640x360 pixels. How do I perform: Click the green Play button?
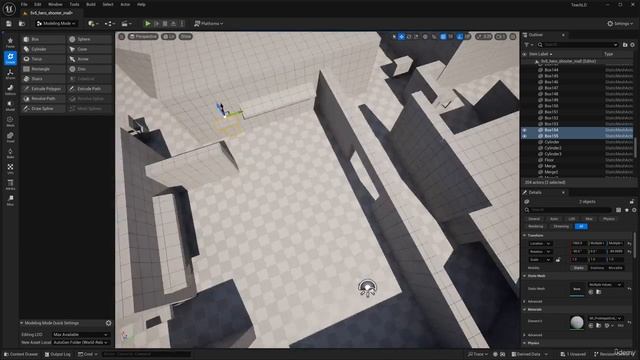(x=148, y=24)
